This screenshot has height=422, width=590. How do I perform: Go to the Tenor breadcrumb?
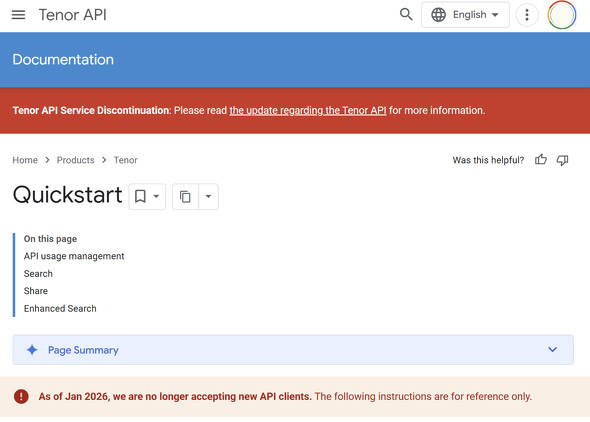click(125, 160)
